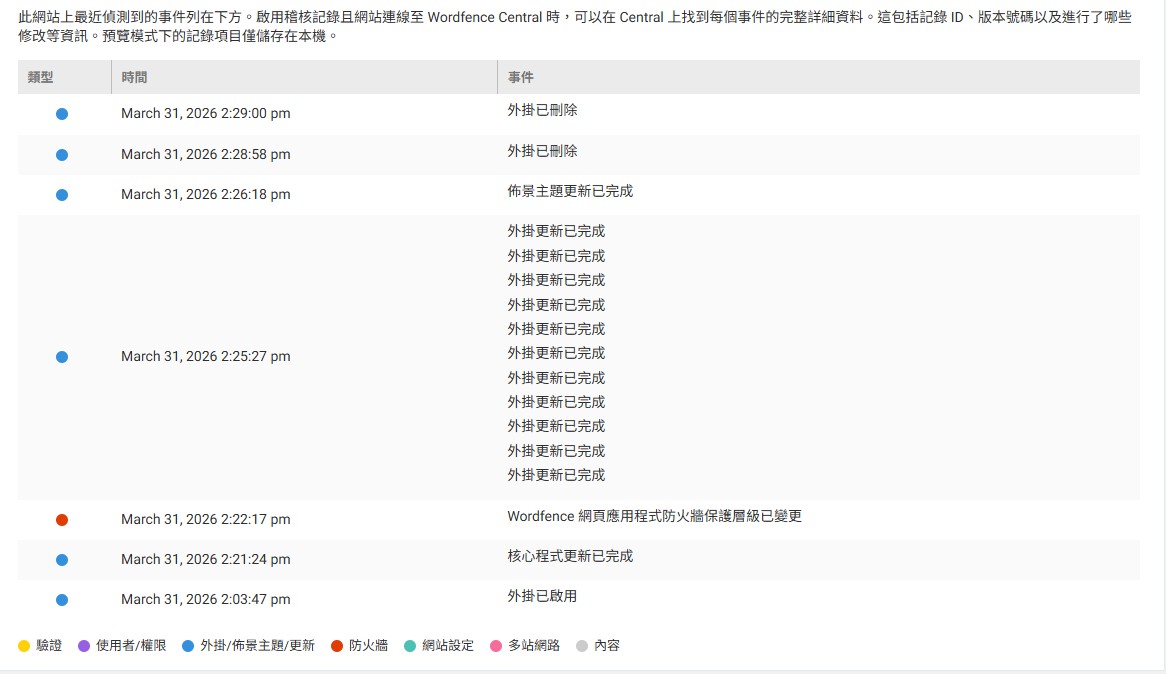Select the 佈景主題更新已完成 event text
This screenshot has height=674, width=1166.
(x=570, y=191)
